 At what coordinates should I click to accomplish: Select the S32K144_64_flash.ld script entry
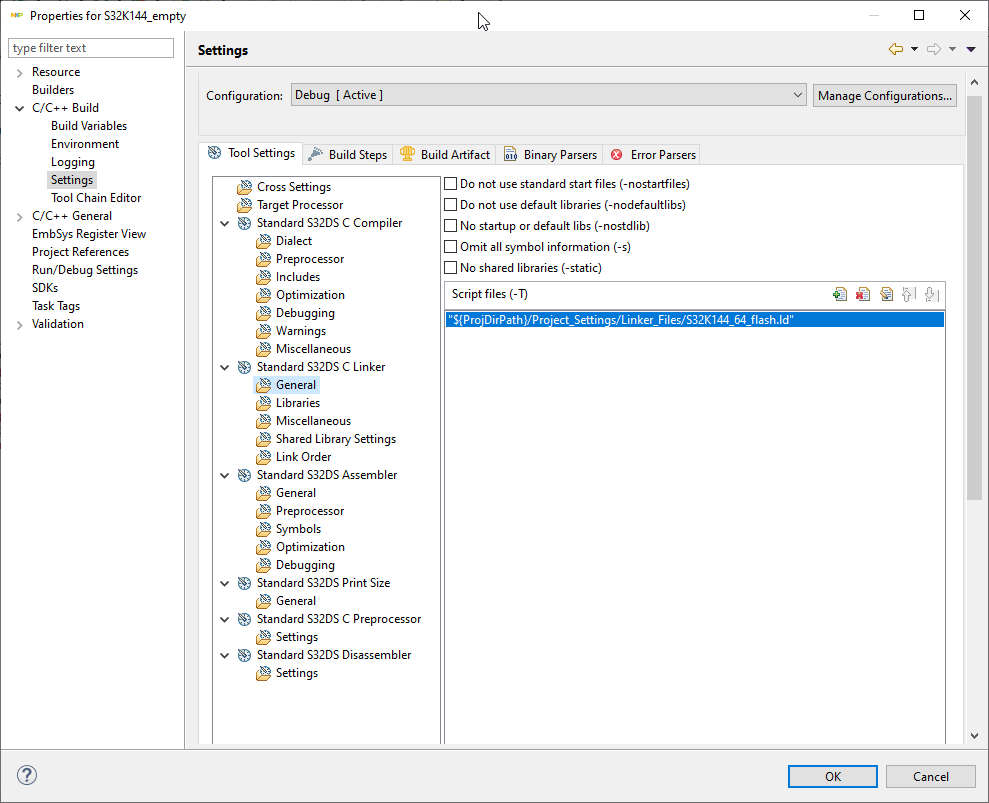[694, 320]
